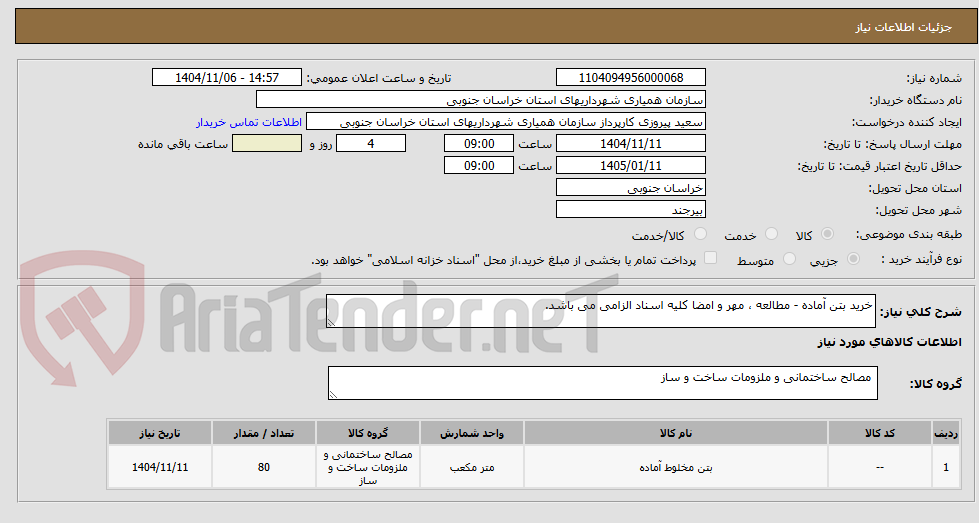Click the buyer organization name field
This screenshot has height=523, width=979.
(481, 100)
